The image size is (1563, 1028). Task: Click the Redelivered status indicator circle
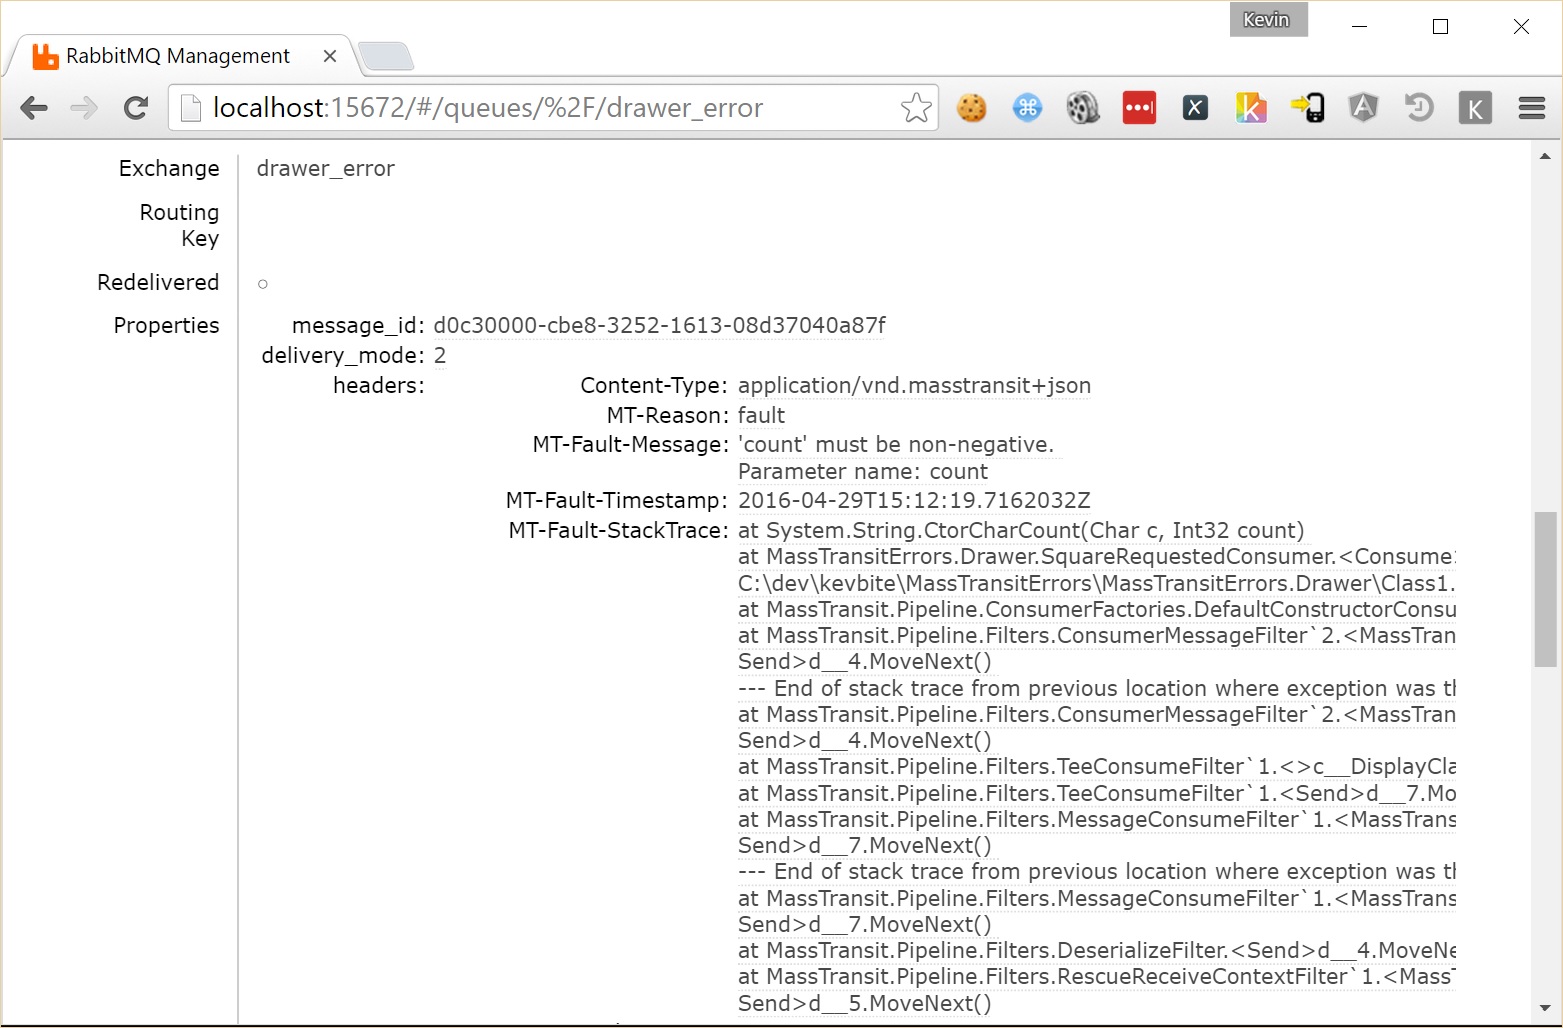(263, 284)
